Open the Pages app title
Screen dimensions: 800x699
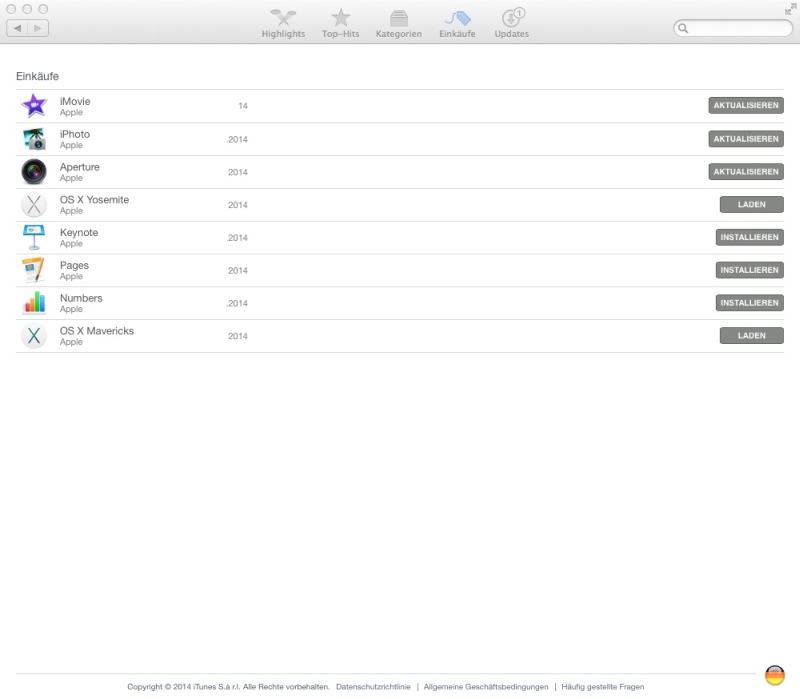pyautogui.click(x=74, y=265)
